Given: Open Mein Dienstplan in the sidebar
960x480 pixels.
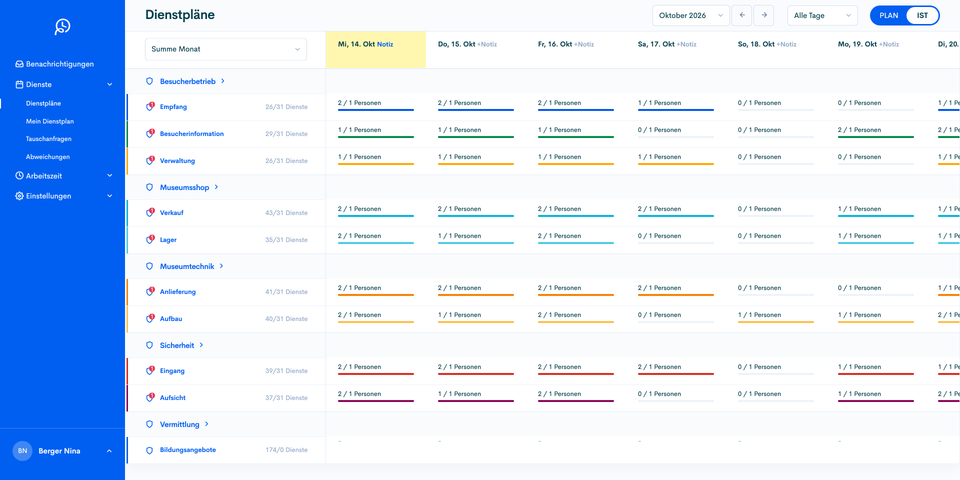Looking at the screenshot, I should tap(50, 121).
